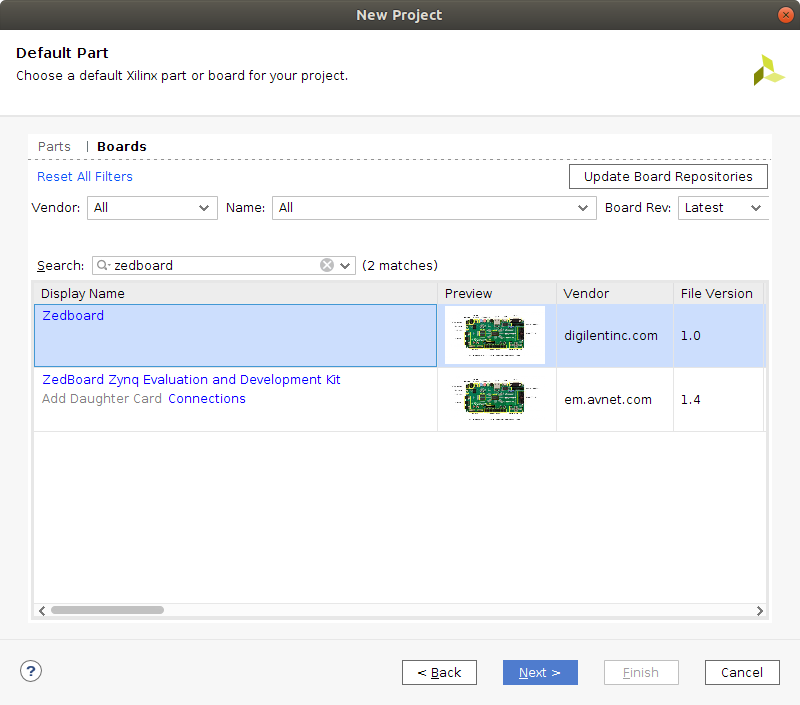
Task: Click the scroll right arrow
Action: click(759, 611)
